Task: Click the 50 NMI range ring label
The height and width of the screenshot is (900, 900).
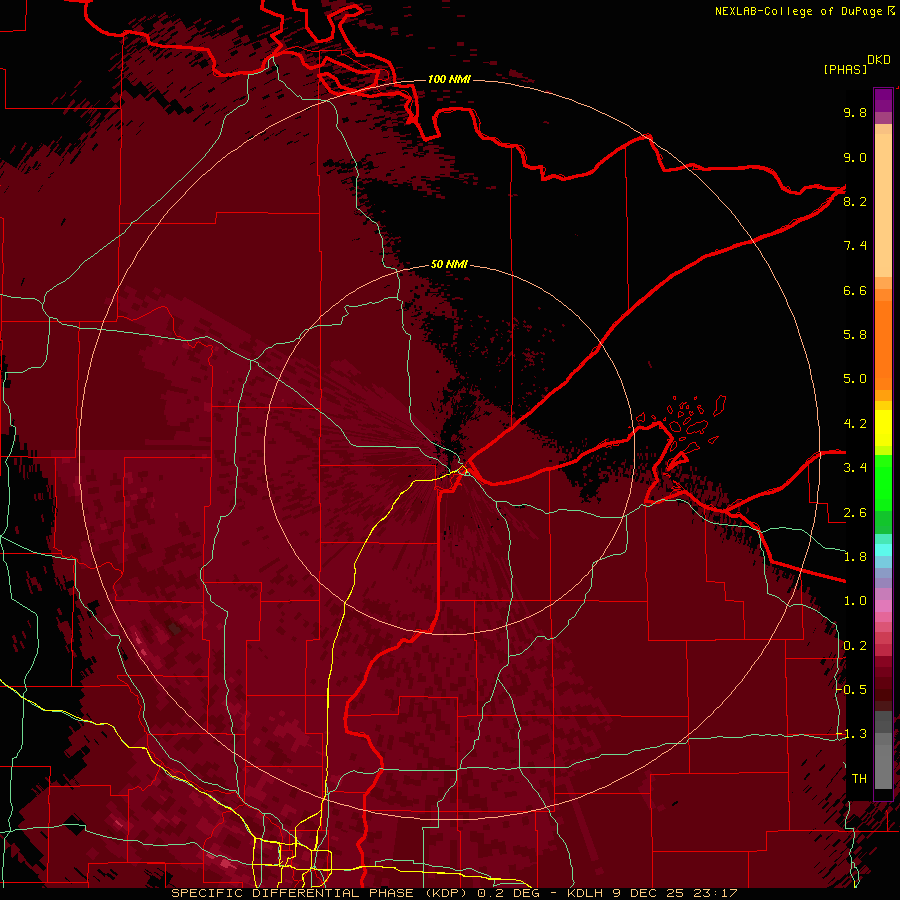Action: point(449,265)
